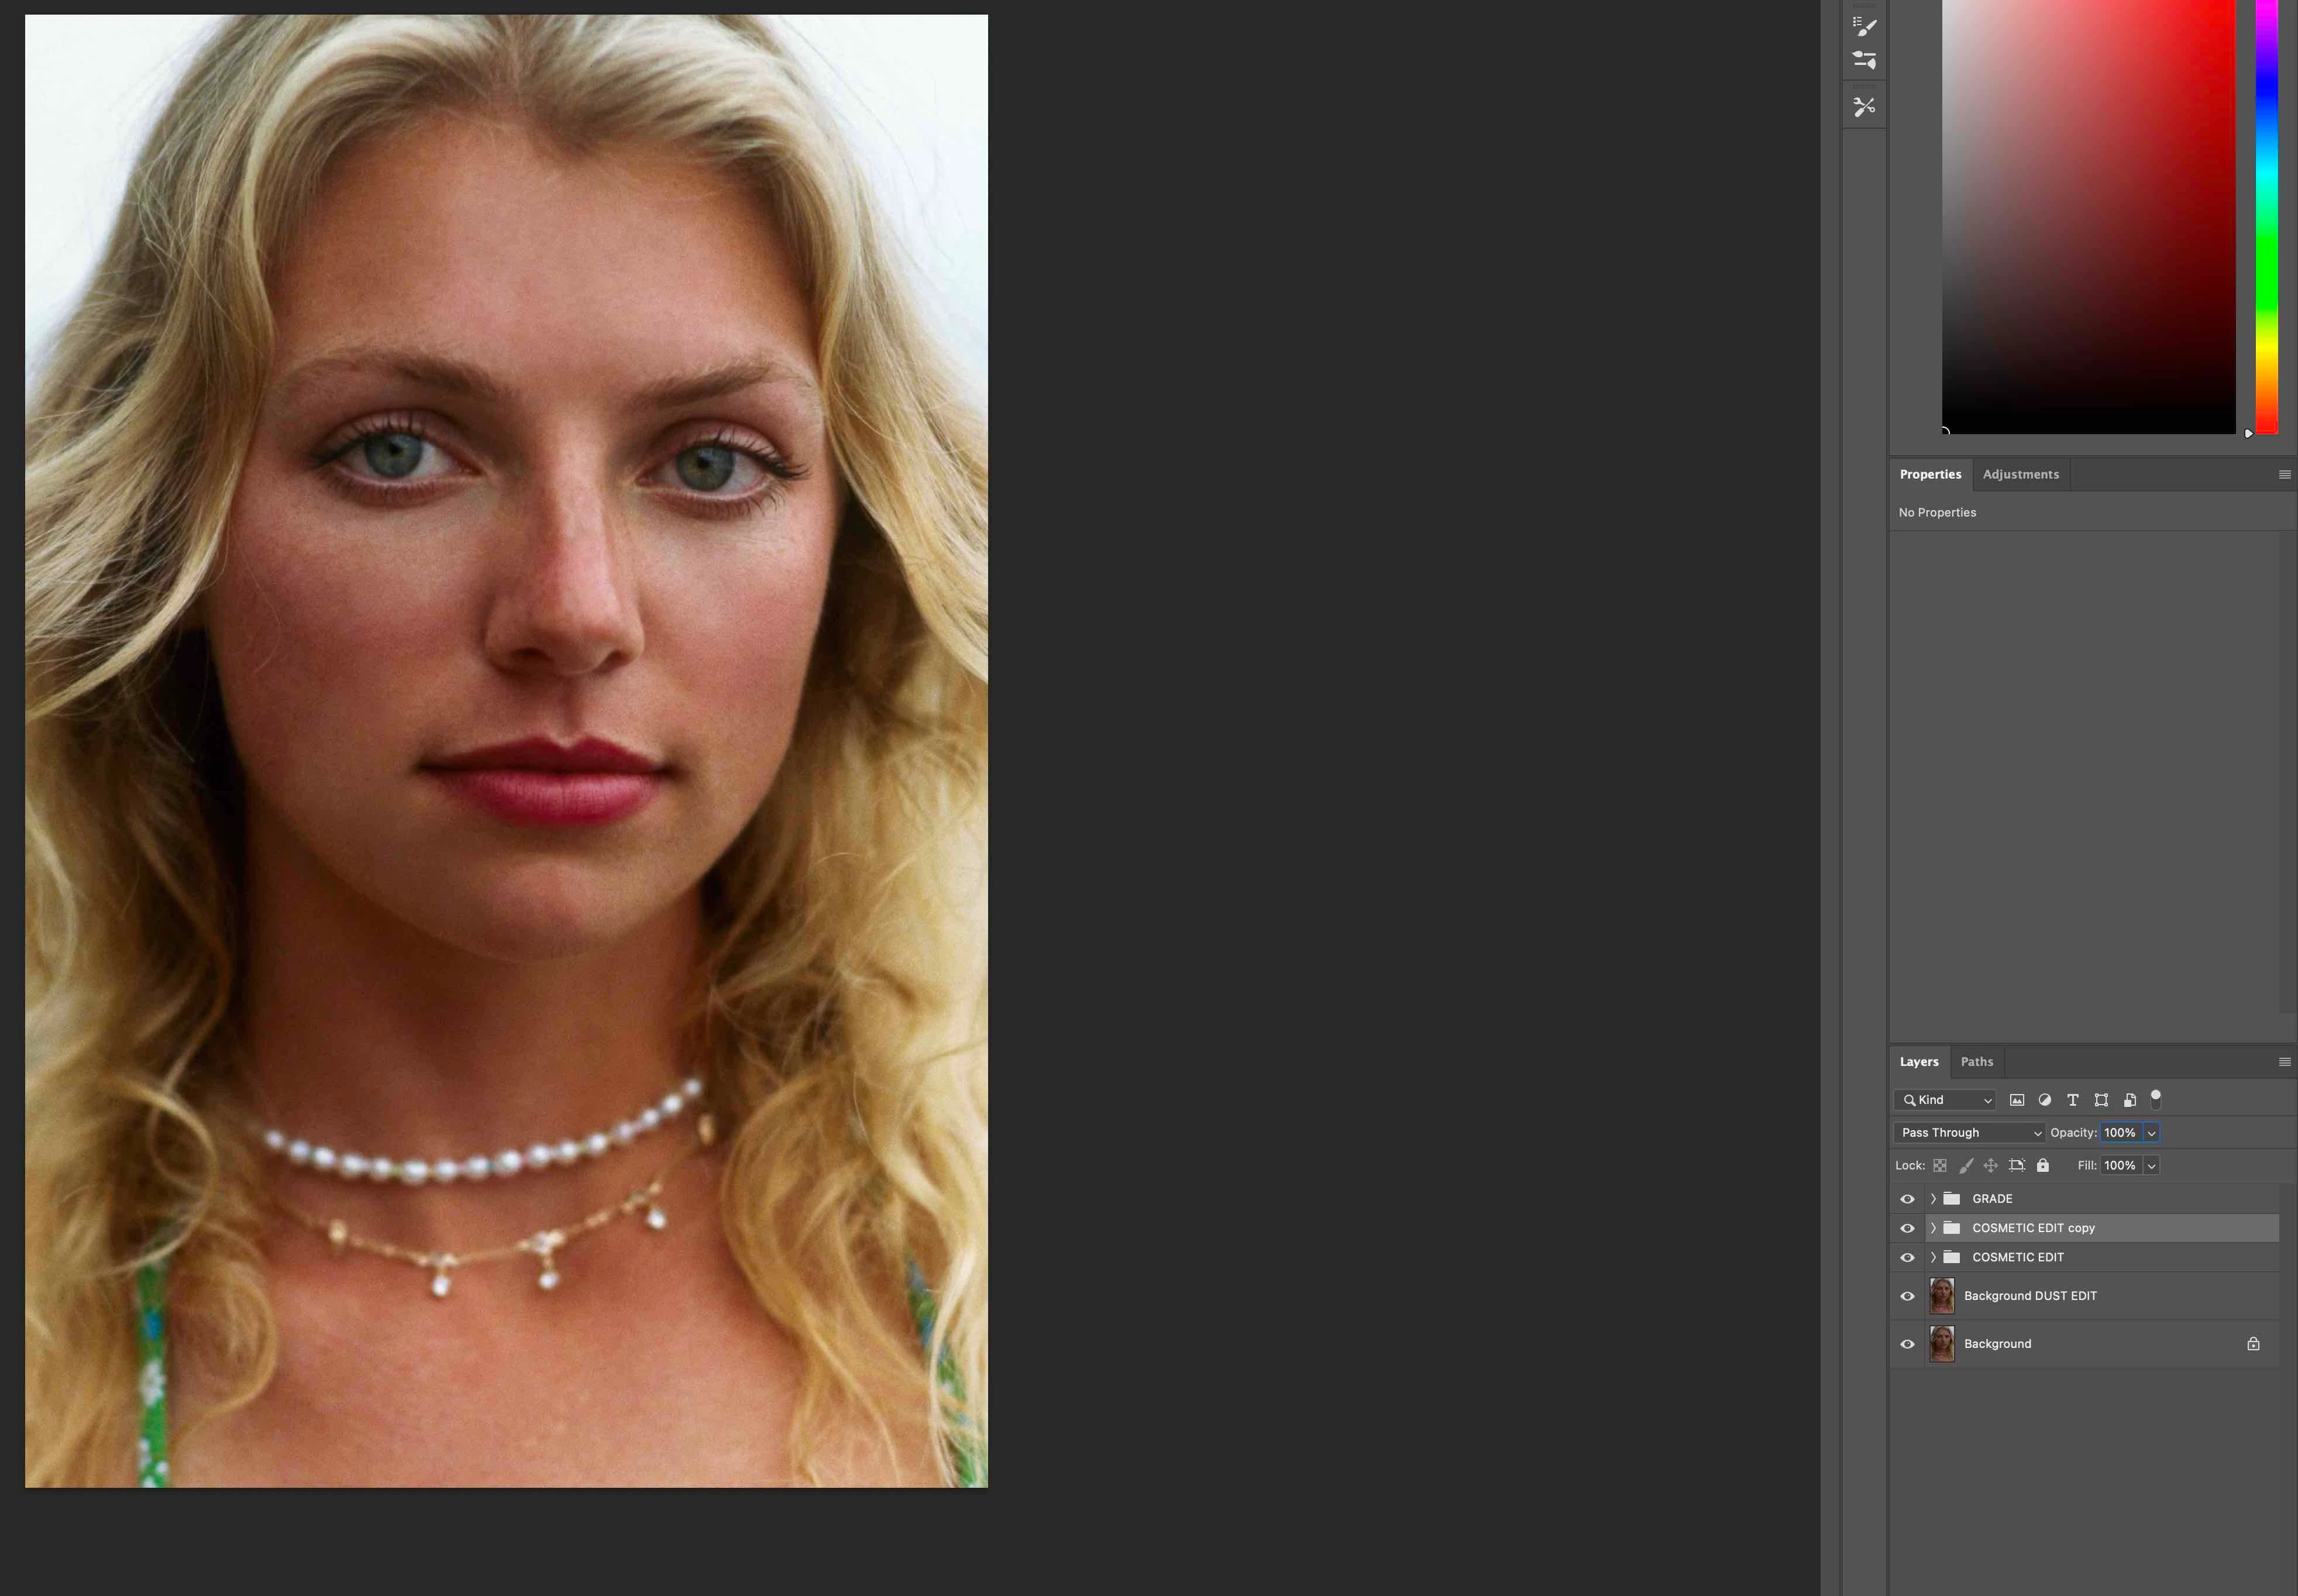This screenshot has height=1596, width=2298.
Task: Switch to the Paths tab
Action: tap(1976, 1062)
